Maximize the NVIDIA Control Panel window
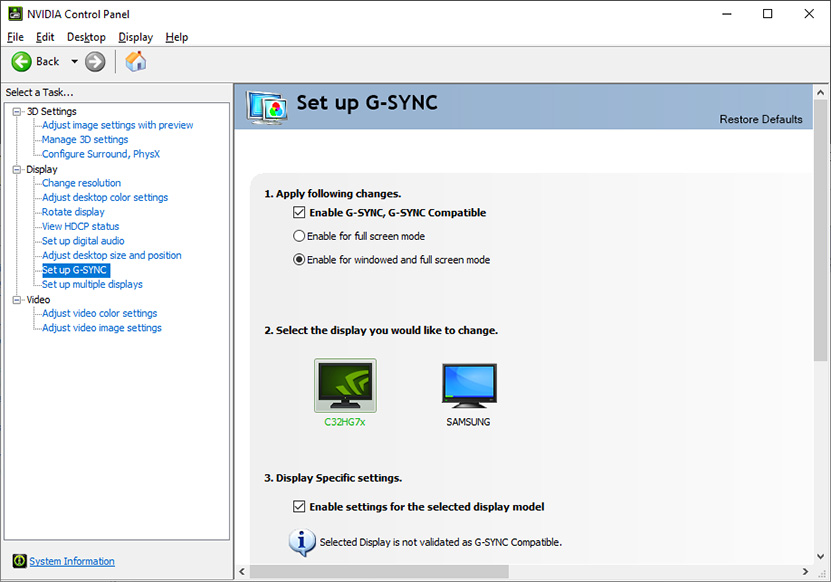The width and height of the screenshot is (831, 582). pyautogui.click(x=767, y=14)
